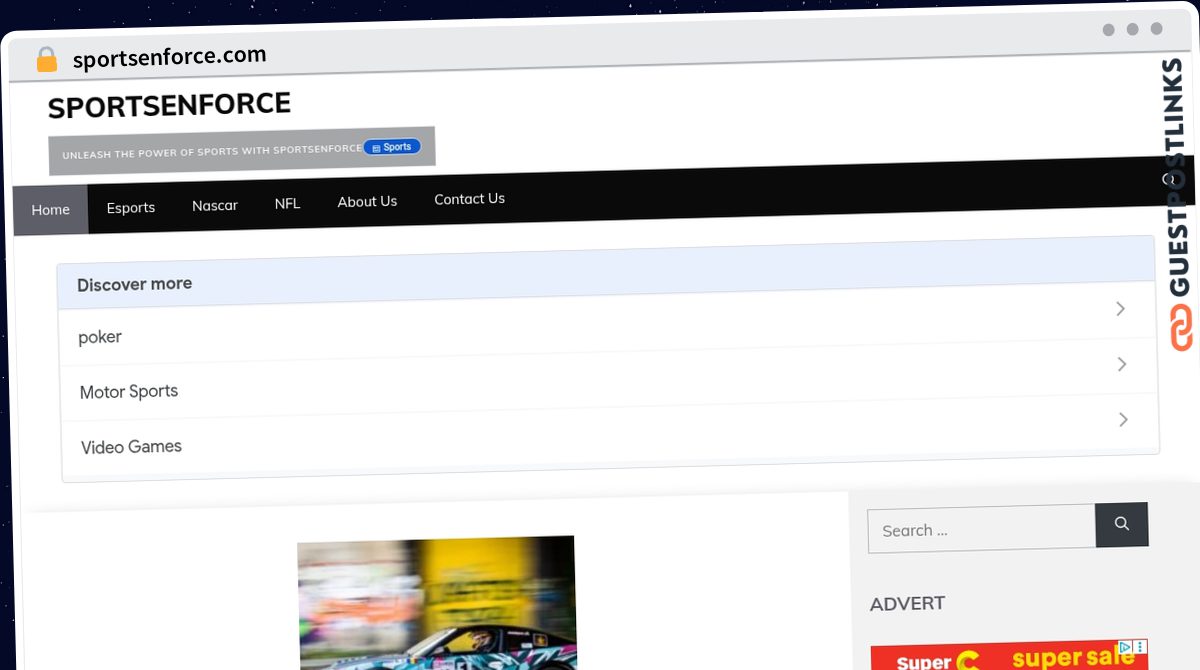This screenshot has height=670, width=1200.
Task: Open the Video Games discover link
Action: coord(131,447)
